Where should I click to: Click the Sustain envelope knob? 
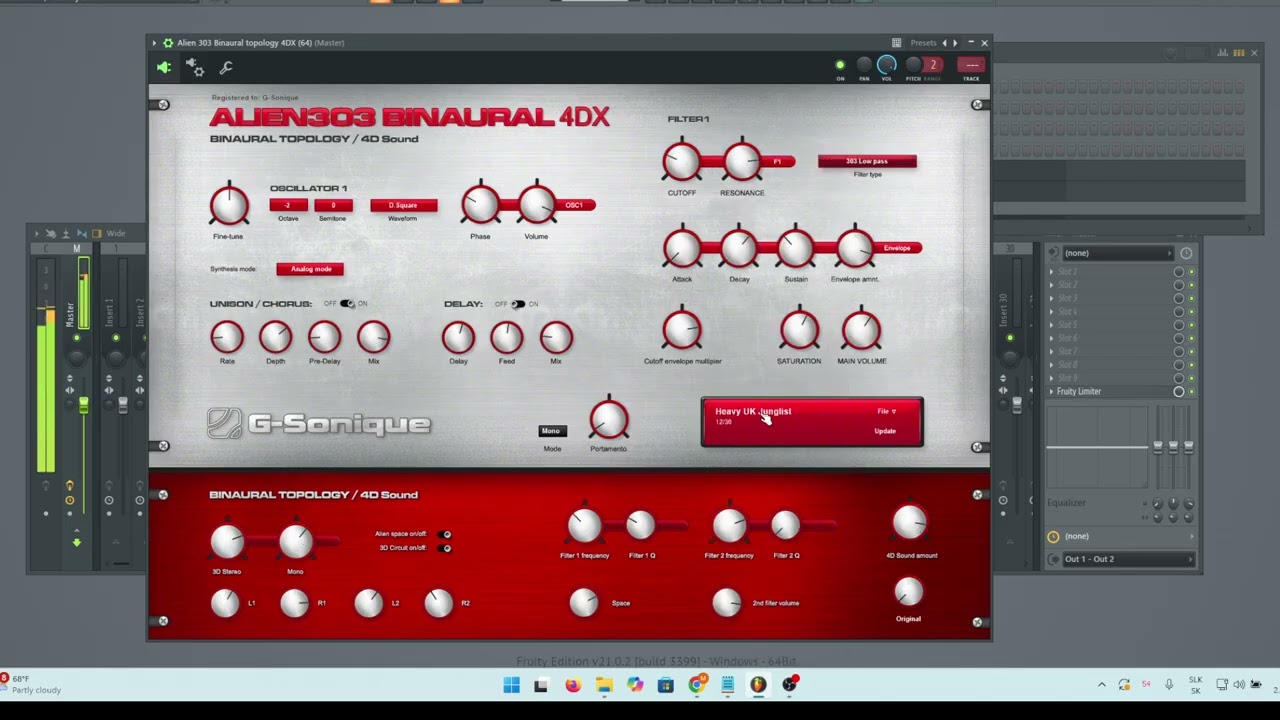[x=796, y=248]
